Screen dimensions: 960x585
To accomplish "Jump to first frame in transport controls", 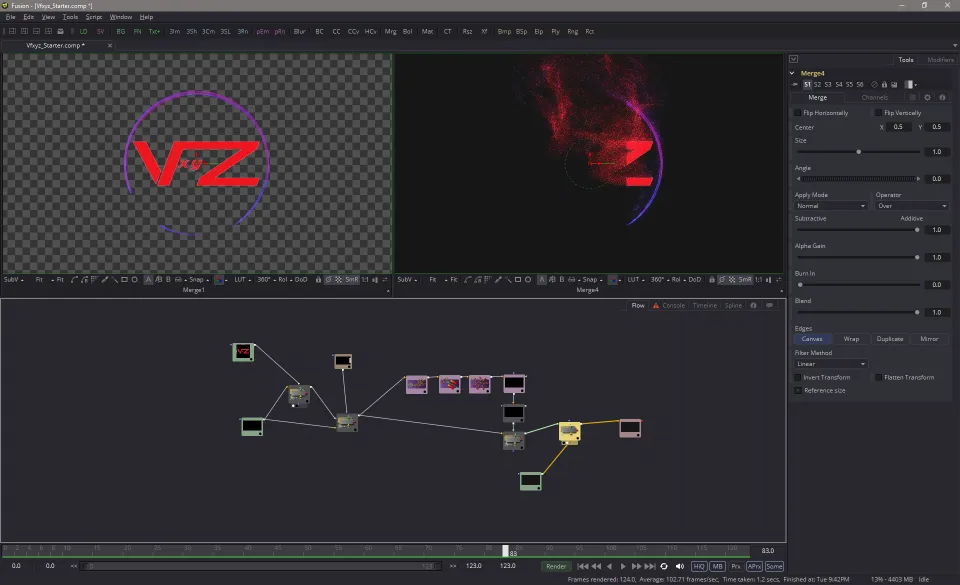I will pyautogui.click(x=582, y=567).
